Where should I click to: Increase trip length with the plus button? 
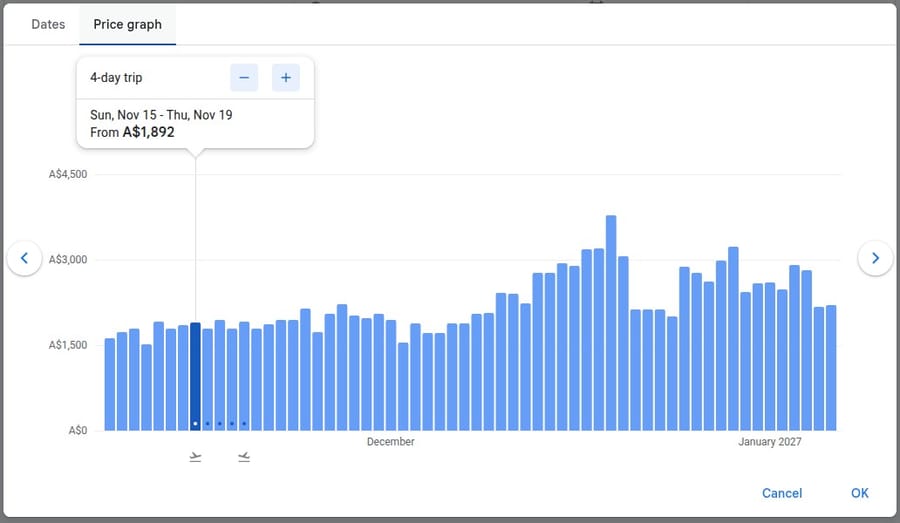tap(286, 78)
